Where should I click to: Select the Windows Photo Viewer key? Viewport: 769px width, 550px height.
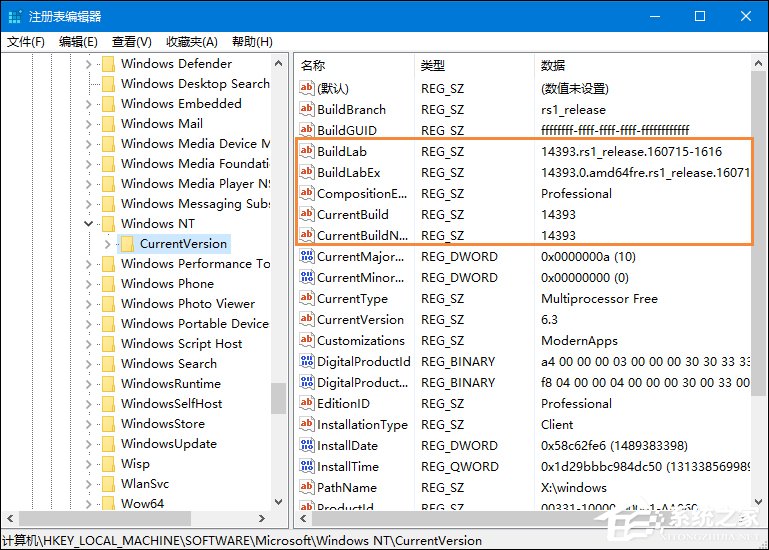[x=187, y=304]
